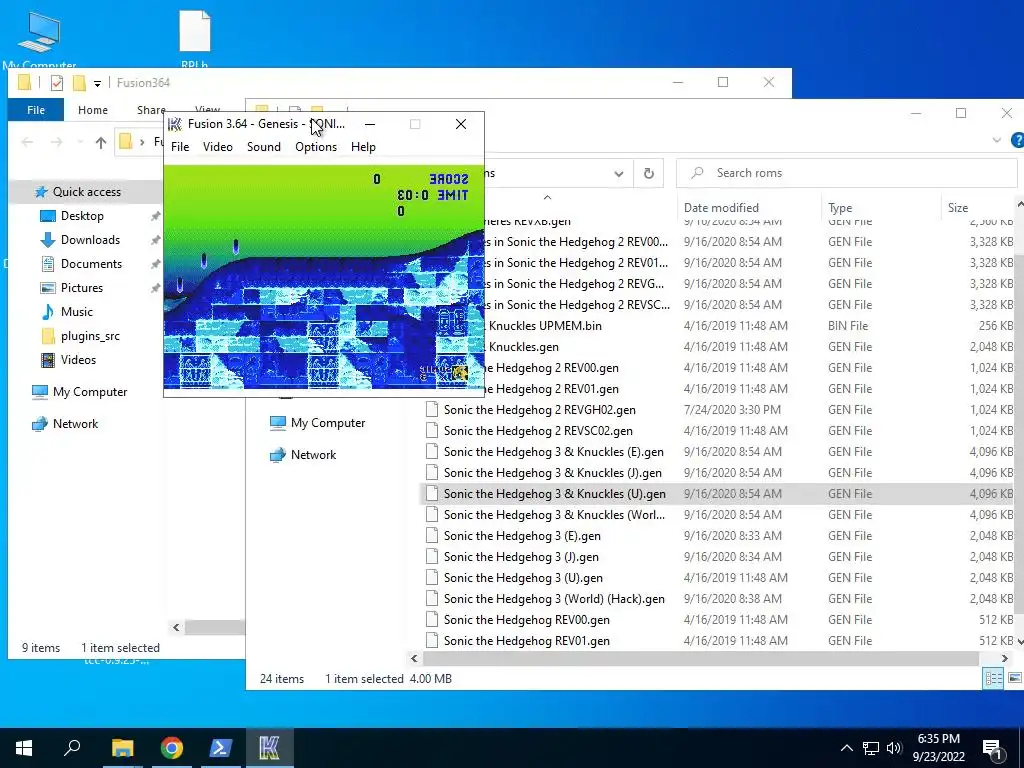Select Sonic the Hedgehog 3 (J).gen
Viewport: 1024px width, 768px height.
pos(718,557)
